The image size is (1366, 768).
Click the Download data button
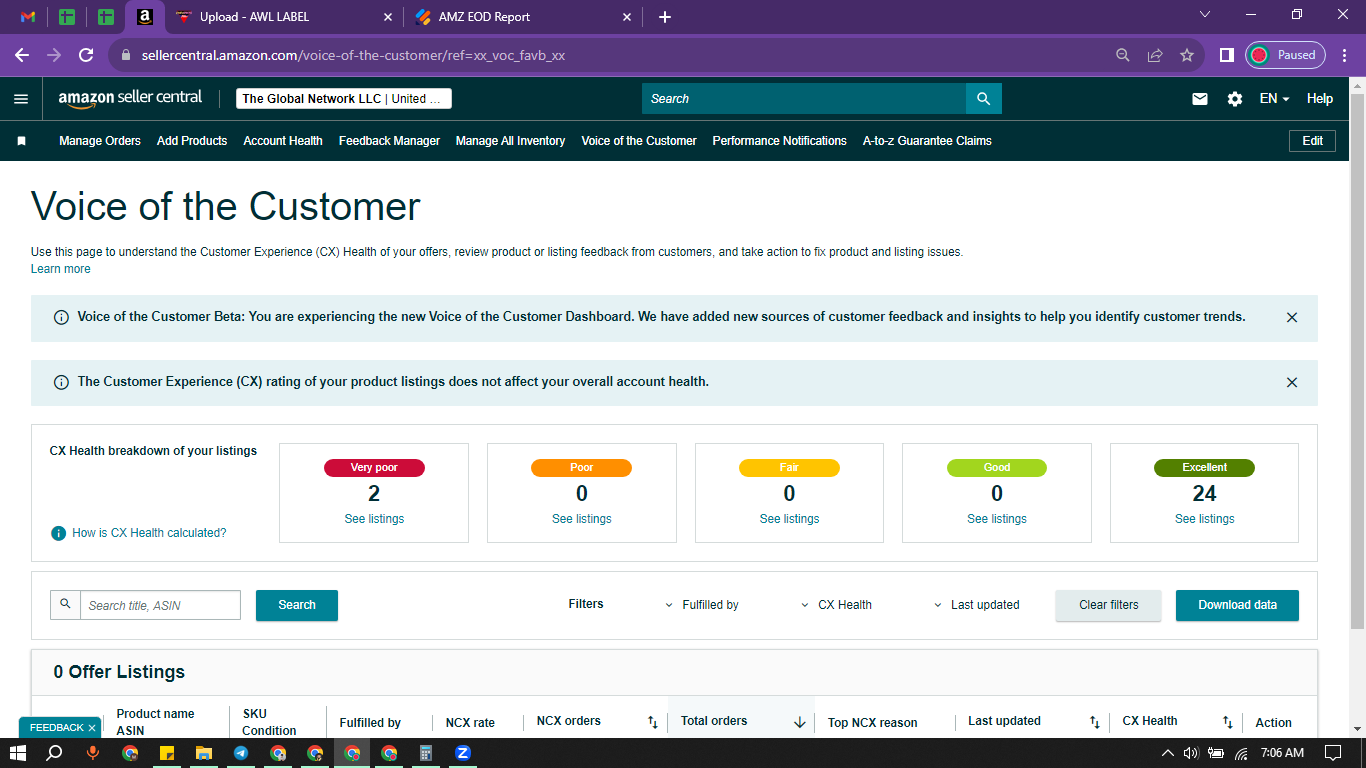[x=1237, y=605]
